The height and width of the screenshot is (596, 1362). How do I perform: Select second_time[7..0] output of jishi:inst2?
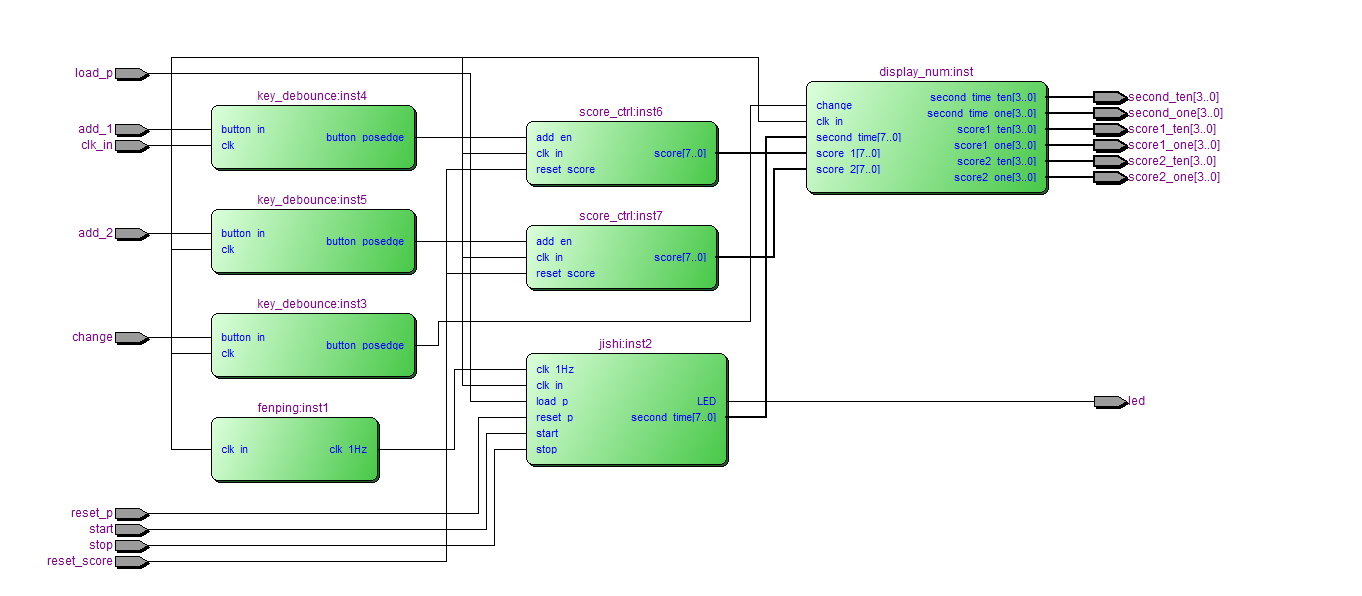[673, 418]
